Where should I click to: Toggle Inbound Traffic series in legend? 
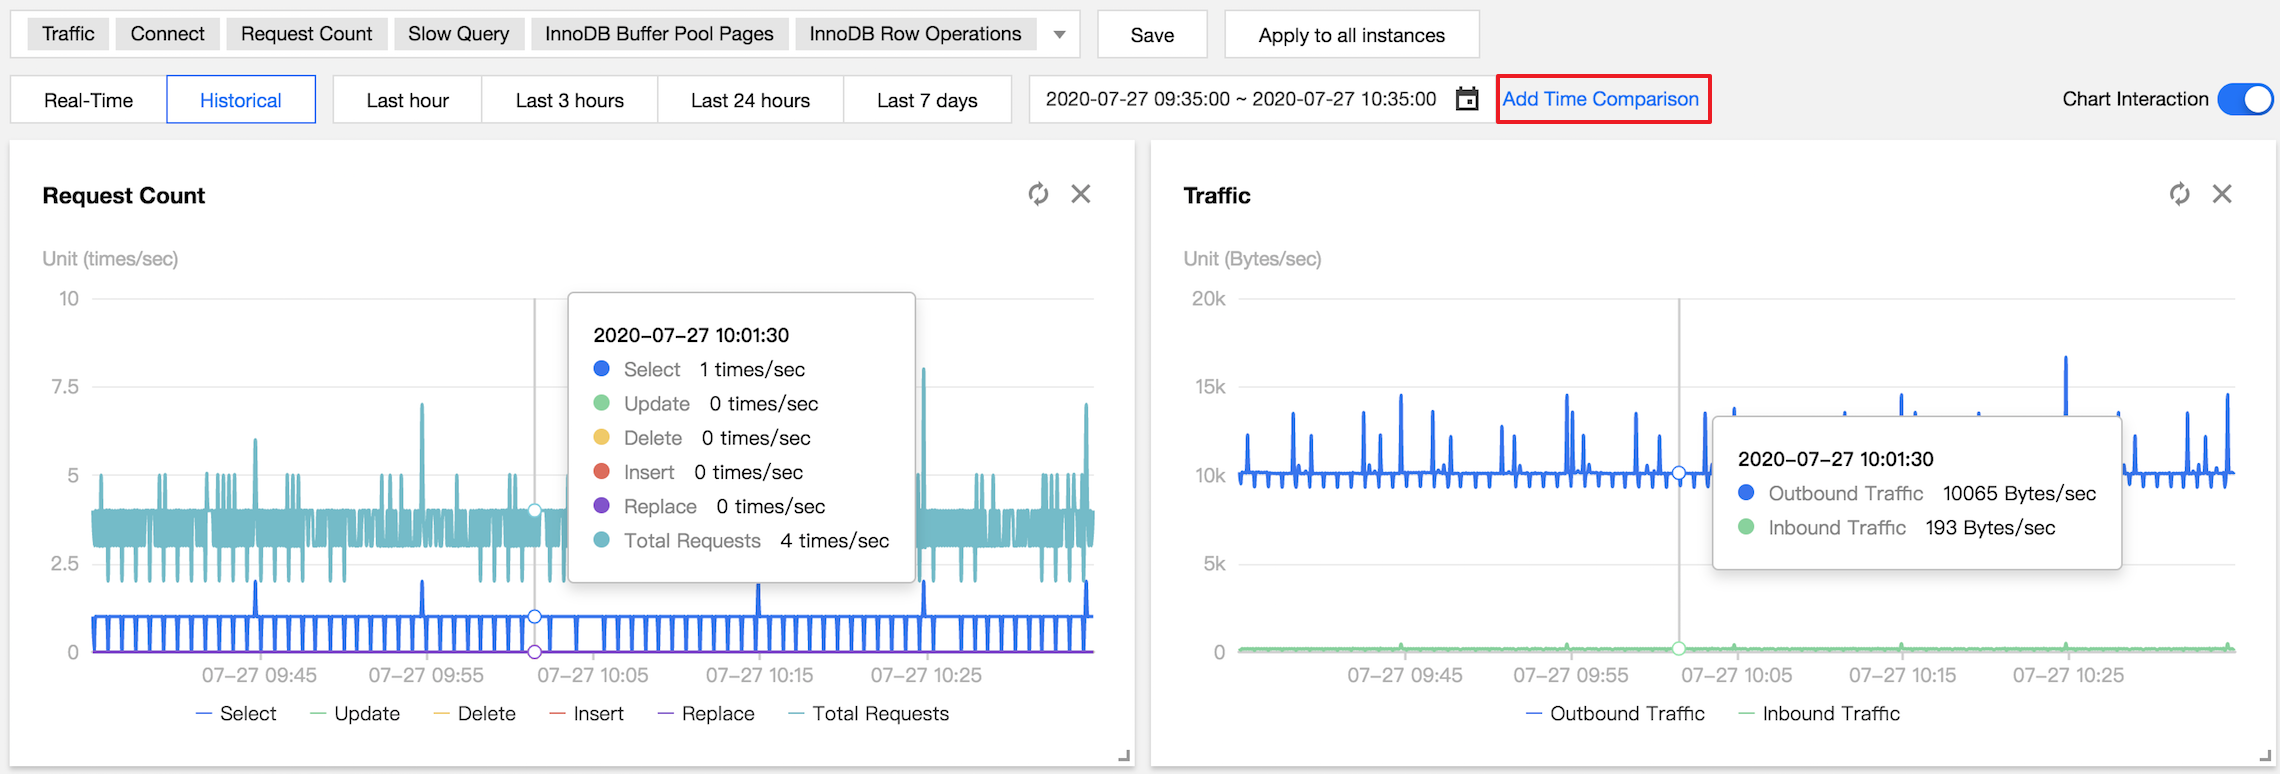tap(1819, 713)
